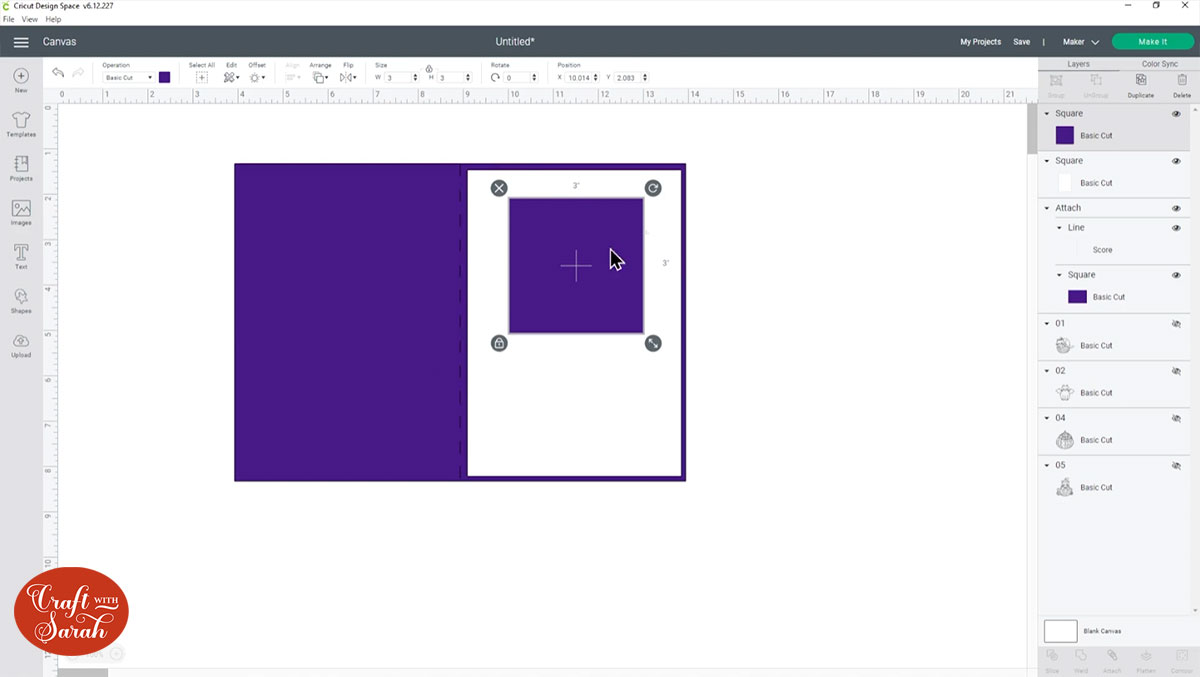Click the Make It button
The width and height of the screenshot is (1200, 677).
pos(1152,42)
